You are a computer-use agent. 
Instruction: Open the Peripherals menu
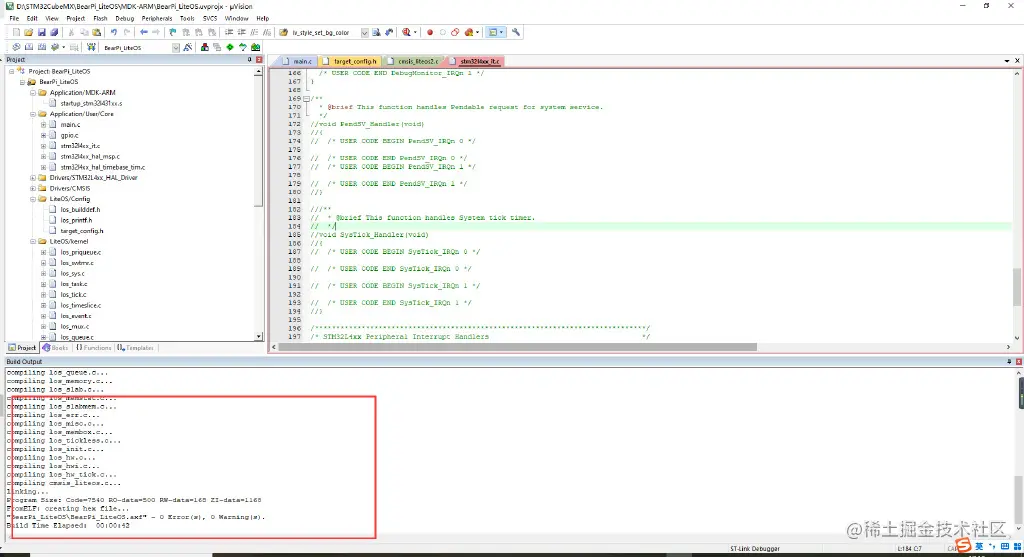click(x=157, y=18)
